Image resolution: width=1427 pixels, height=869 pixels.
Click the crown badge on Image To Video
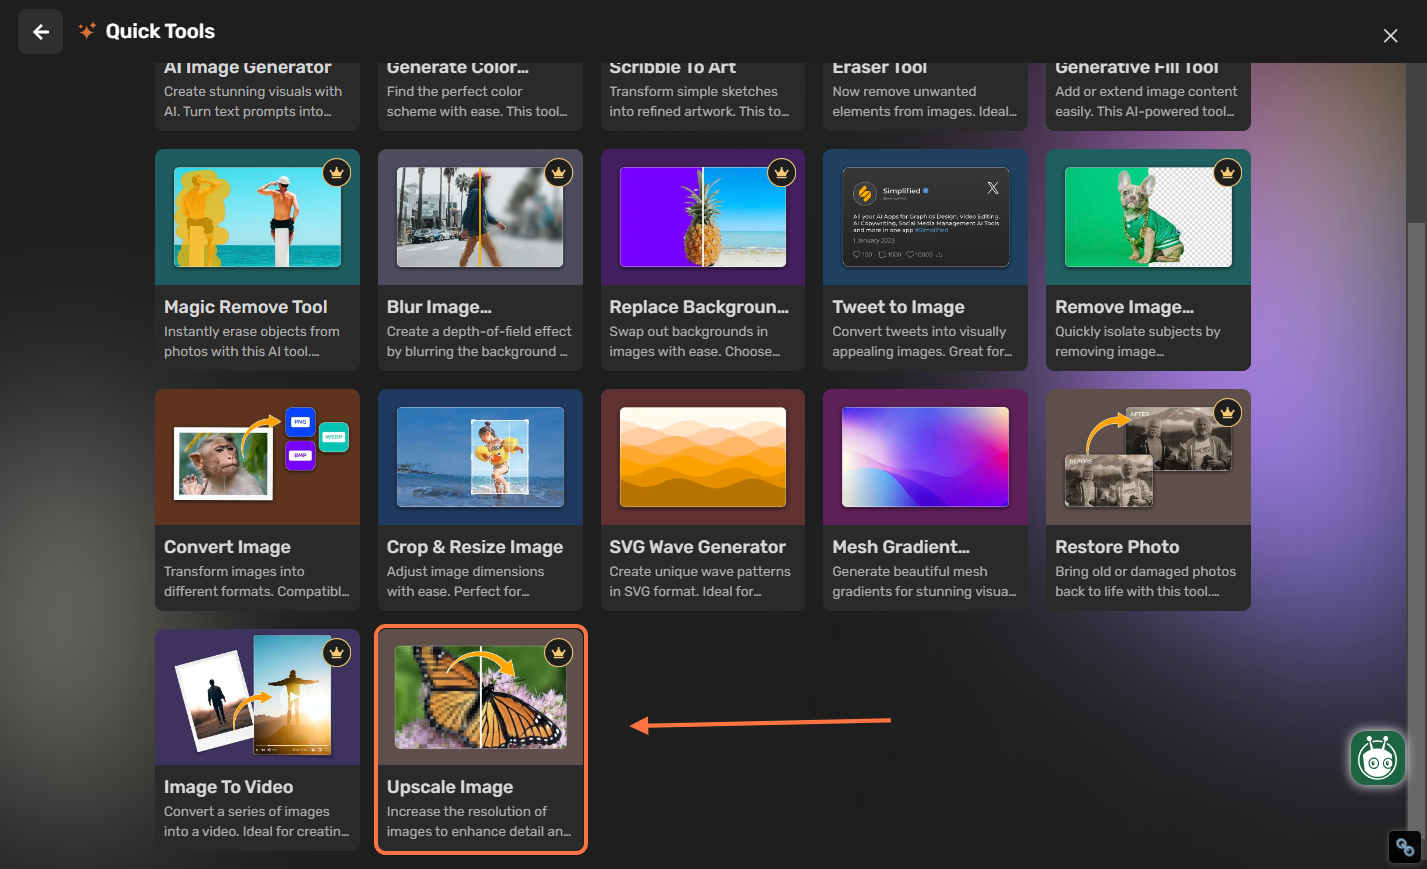tap(336, 653)
